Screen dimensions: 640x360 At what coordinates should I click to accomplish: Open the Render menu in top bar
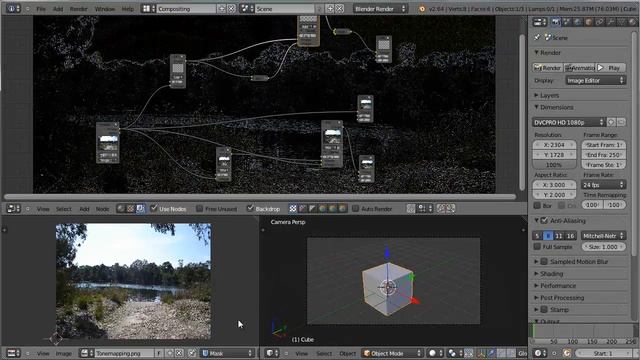tap(78, 9)
